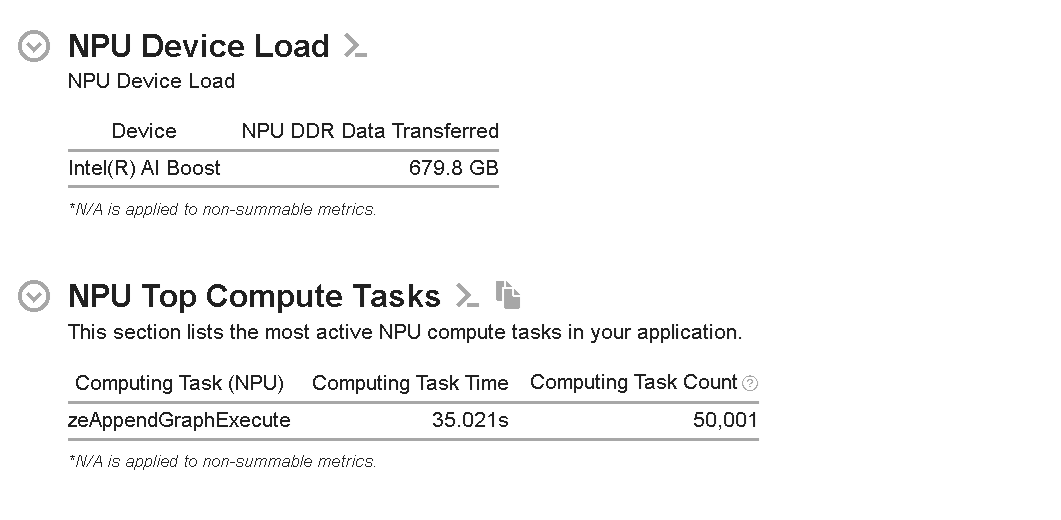The width and height of the screenshot is (1061, 520).
Task: Click the Device column header
Action: [x=144, y=131]
